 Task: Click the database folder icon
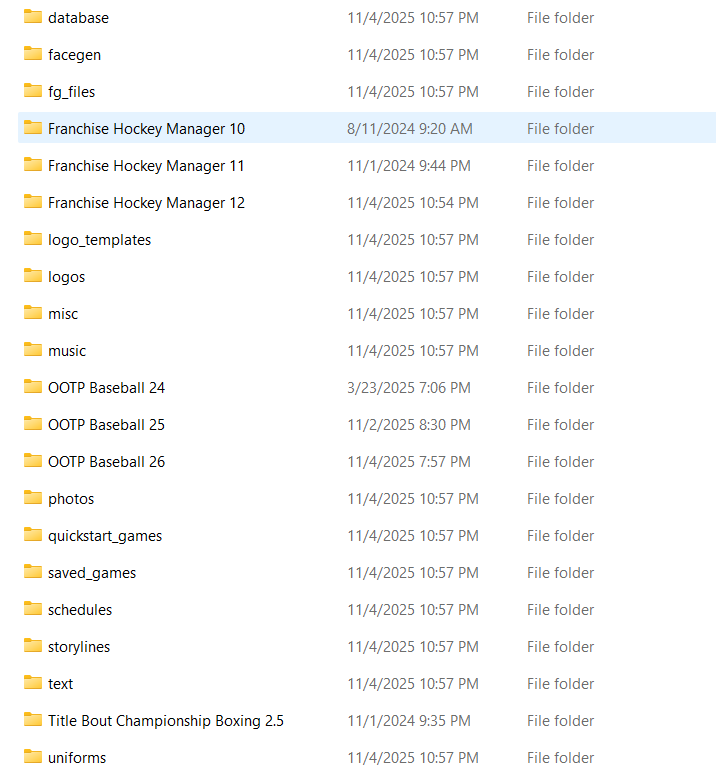pyautogui.click(x=33, y=17)
